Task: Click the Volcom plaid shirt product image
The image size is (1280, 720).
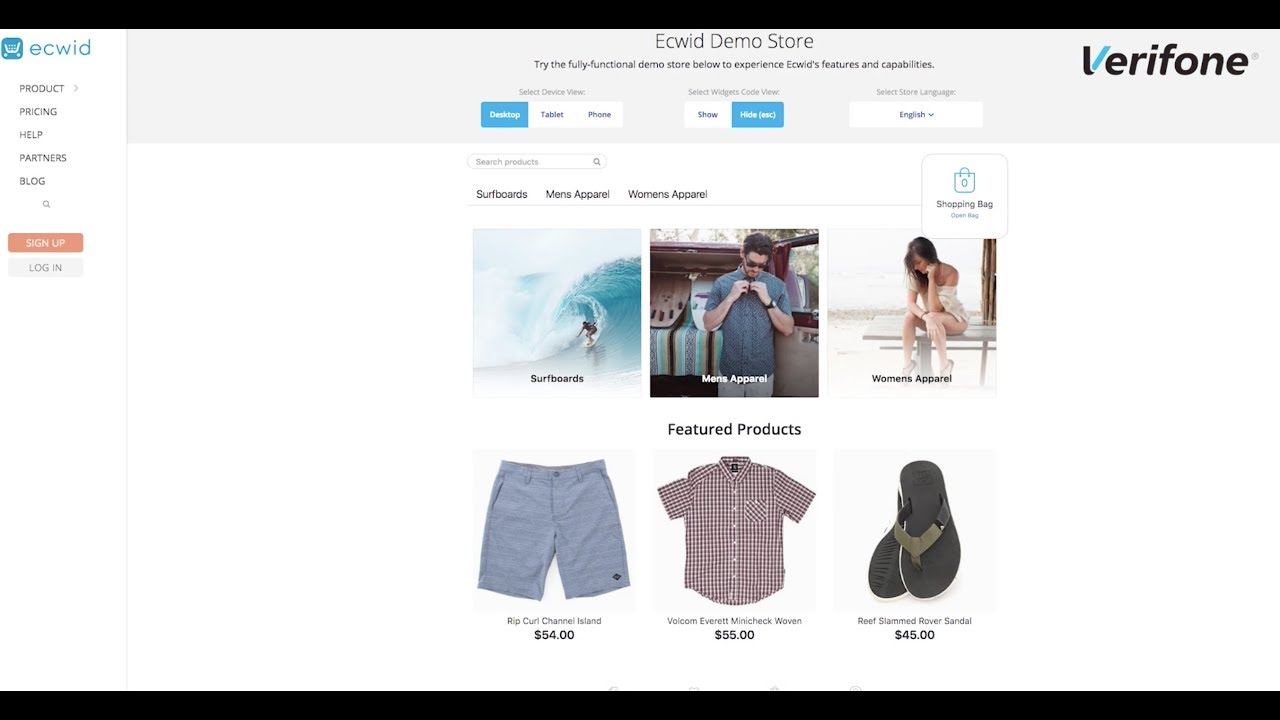Action: point(735,530)
